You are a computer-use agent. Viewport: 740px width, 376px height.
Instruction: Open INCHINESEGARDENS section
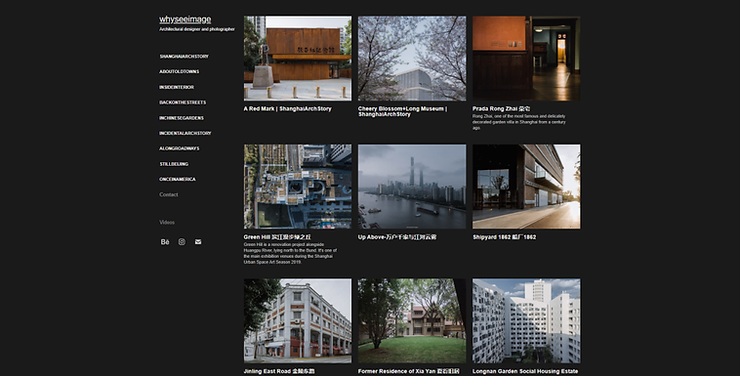click(x=182, y=118)
